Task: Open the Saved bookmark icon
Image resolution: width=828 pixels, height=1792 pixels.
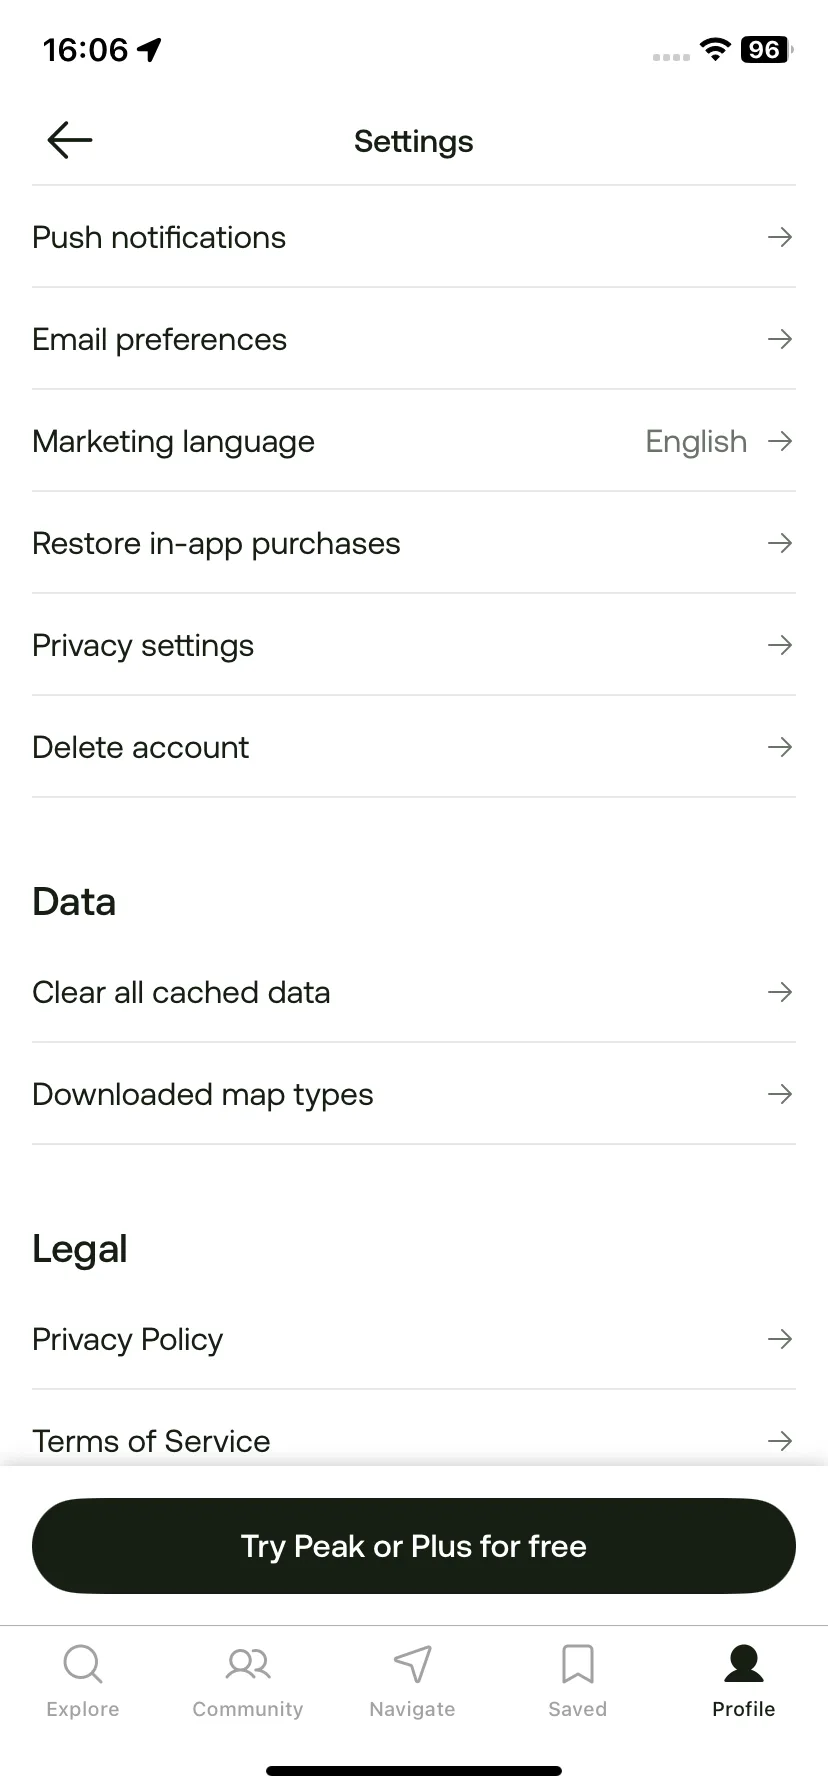Action: pyautogui.click(x=578, y=1664)
